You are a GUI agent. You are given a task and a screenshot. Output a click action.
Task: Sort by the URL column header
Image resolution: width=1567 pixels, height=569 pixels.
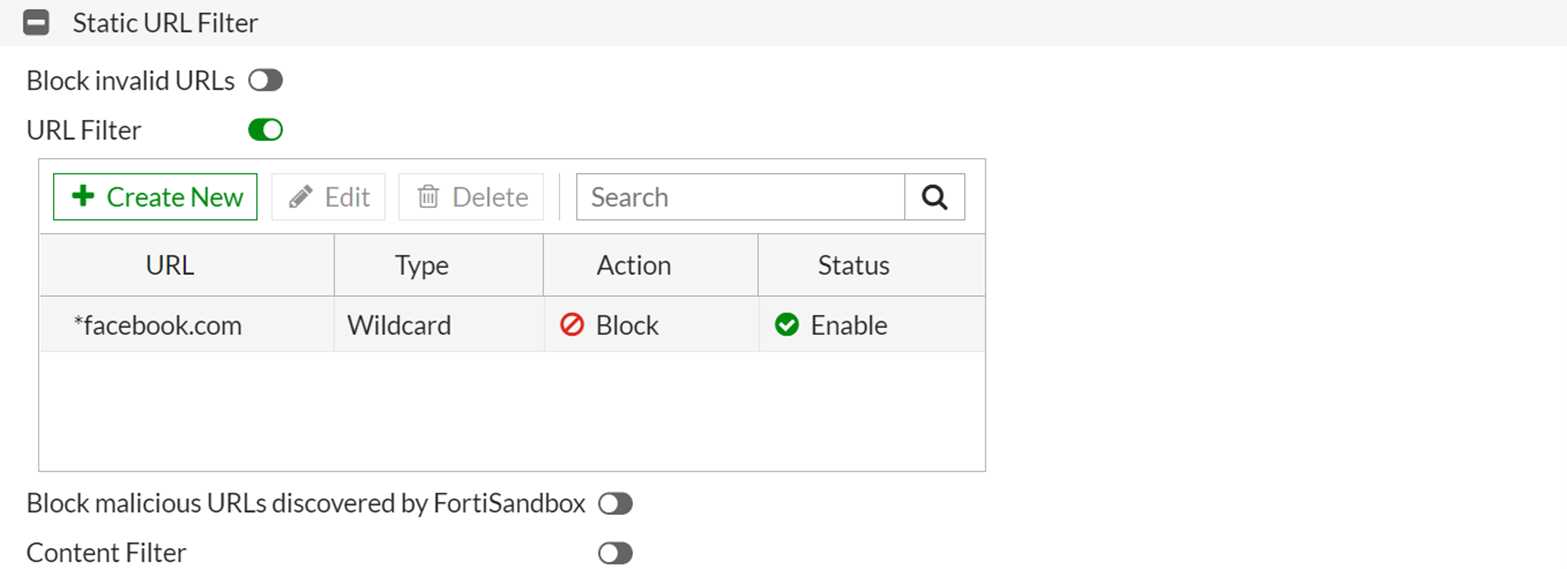tap(170, 265)
